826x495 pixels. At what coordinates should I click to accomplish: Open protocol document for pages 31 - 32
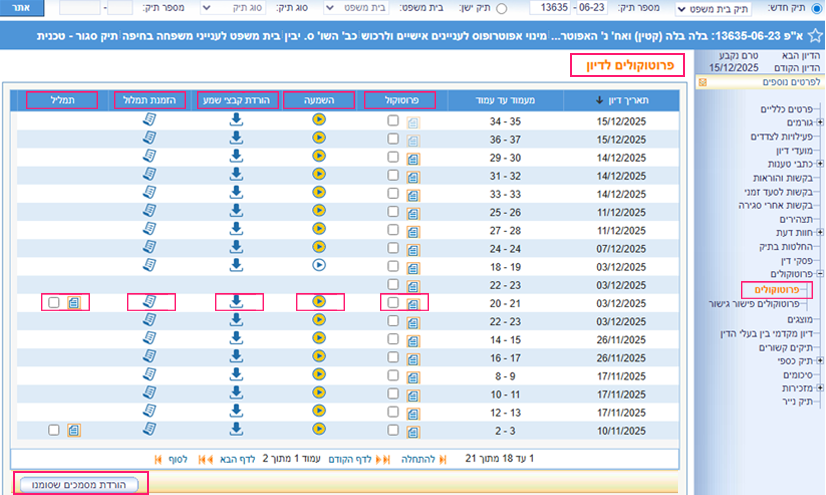(x=413, y=177)
